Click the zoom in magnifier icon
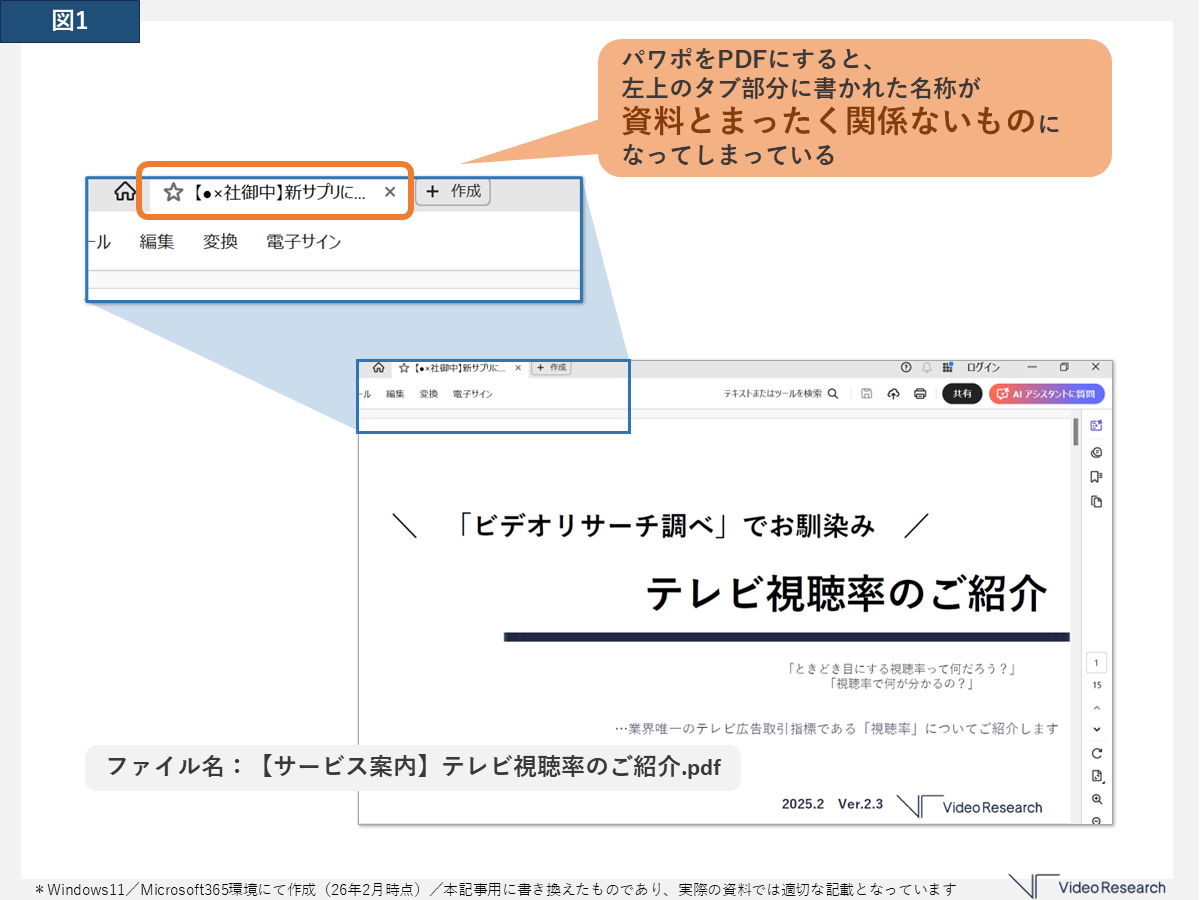This screenshot has height=900, width=1200. click(x=1097, y=800)
